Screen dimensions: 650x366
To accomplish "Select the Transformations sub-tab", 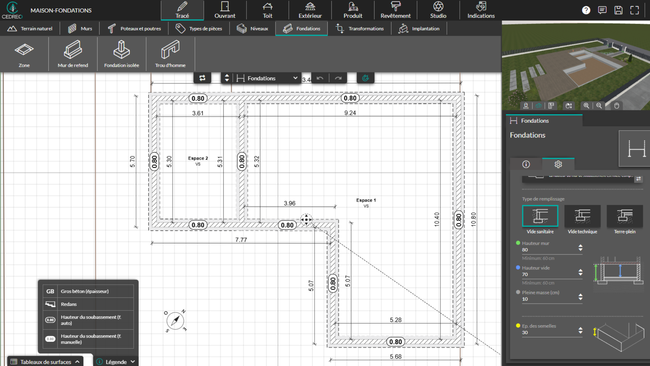I will coord(360,29).
